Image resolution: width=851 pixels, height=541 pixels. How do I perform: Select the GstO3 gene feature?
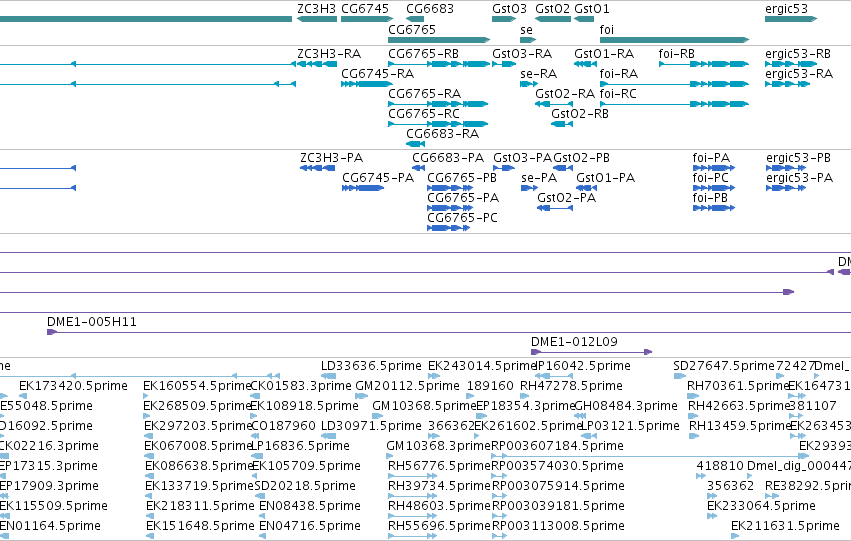pyautogui.click(x=504, y=19)
